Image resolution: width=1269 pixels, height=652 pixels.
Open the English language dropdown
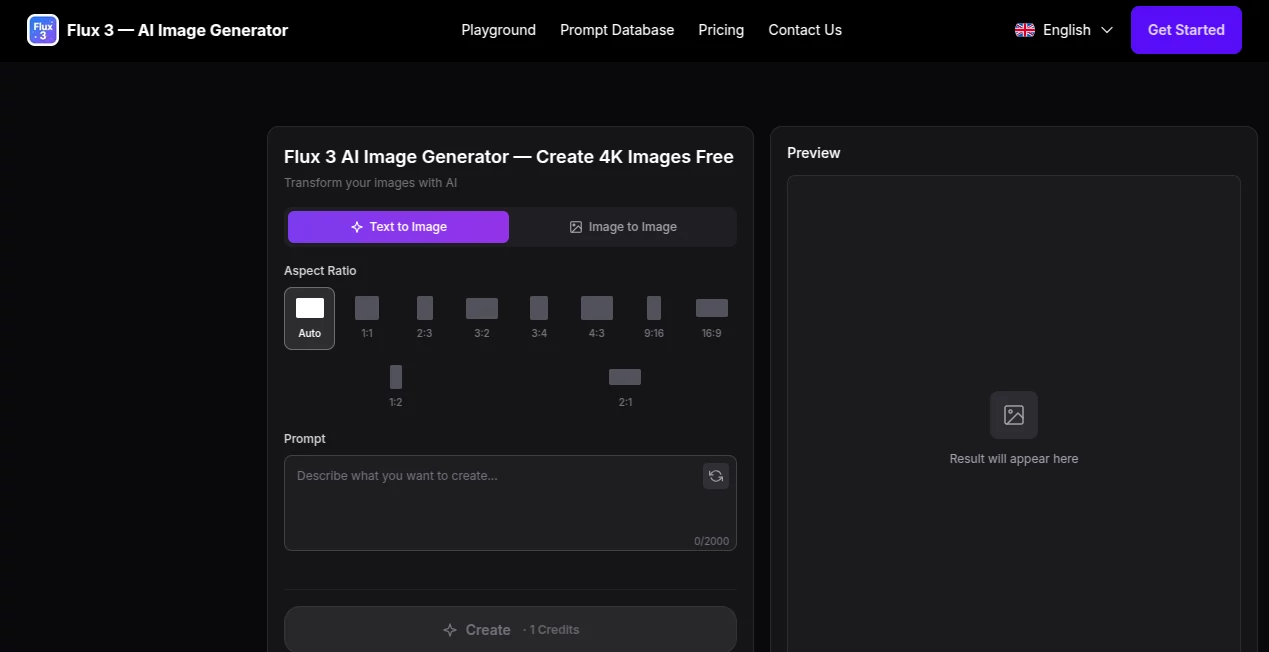(x=1064, y=30)
